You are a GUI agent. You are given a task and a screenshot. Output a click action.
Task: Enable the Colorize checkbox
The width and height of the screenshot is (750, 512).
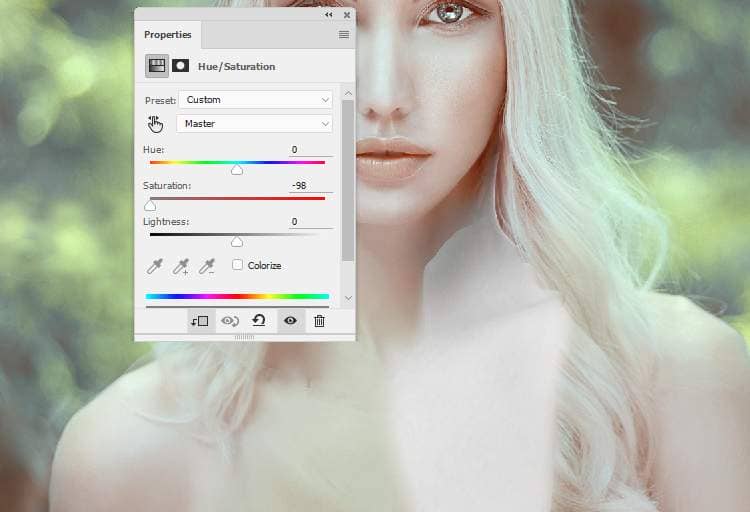tap(237, 265)
